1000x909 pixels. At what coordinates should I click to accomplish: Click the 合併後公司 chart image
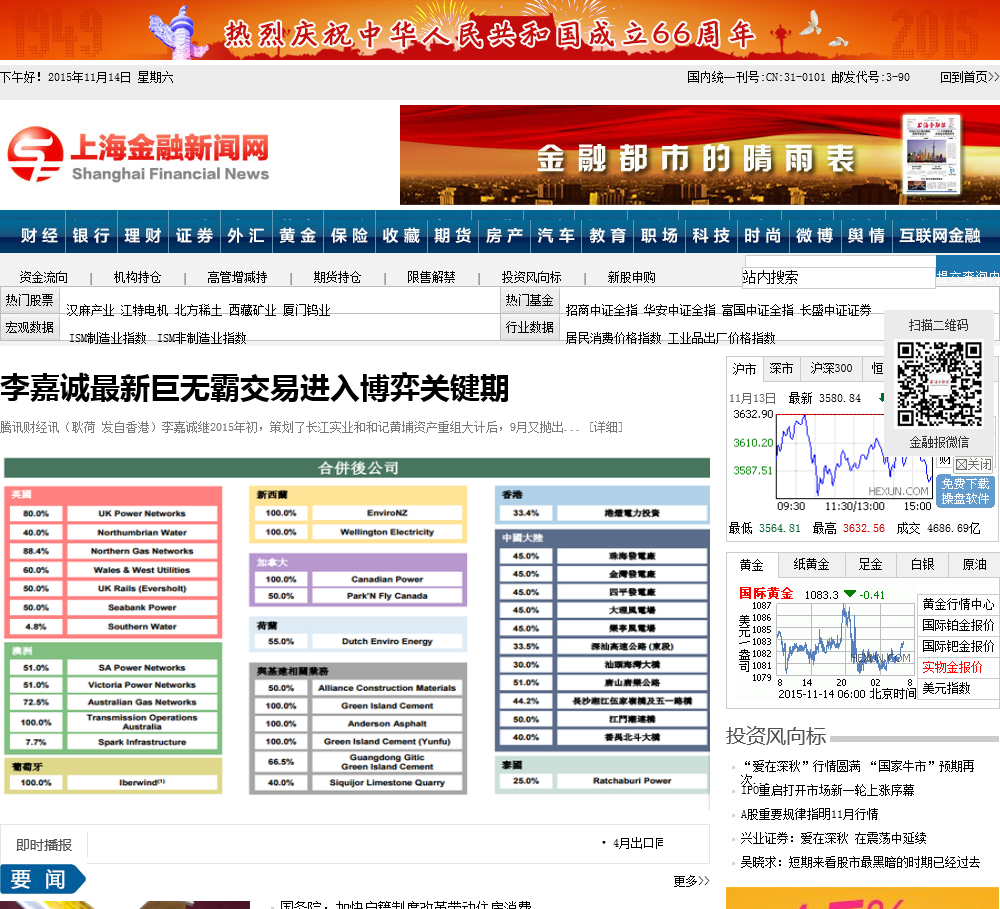pos(357,626)
